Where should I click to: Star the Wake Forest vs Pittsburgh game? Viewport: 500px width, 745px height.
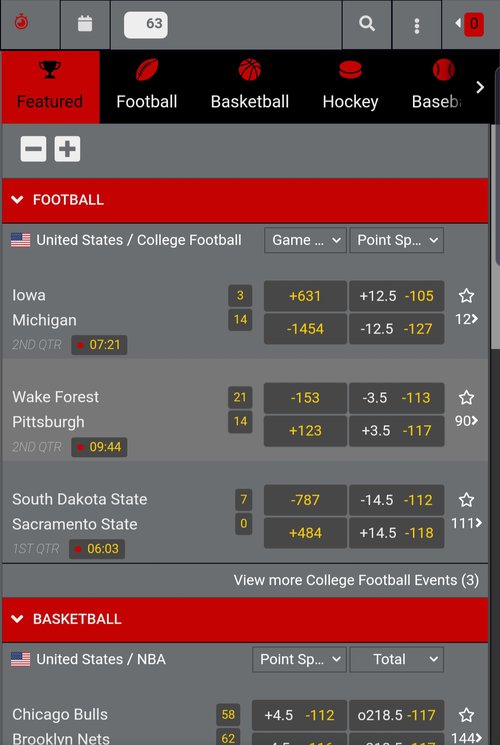[x=466, y=398]
